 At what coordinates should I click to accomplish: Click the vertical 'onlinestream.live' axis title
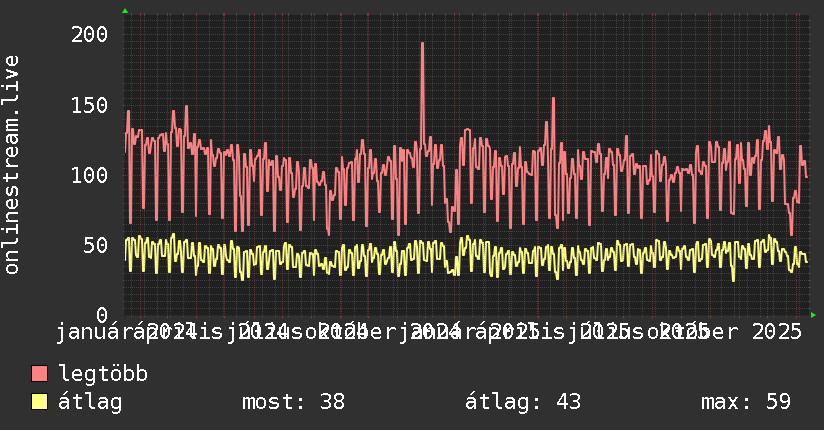pyautogui.click(x=12, y=165)
